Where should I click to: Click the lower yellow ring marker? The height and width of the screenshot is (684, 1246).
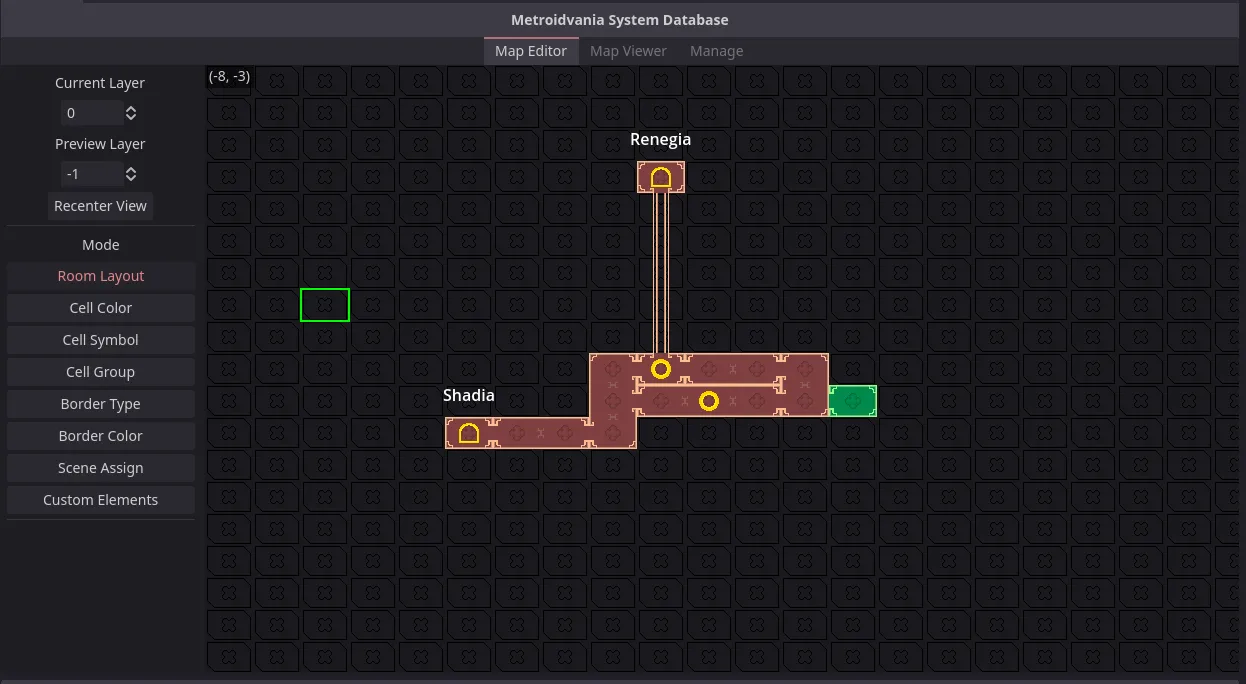click(708, 401)
